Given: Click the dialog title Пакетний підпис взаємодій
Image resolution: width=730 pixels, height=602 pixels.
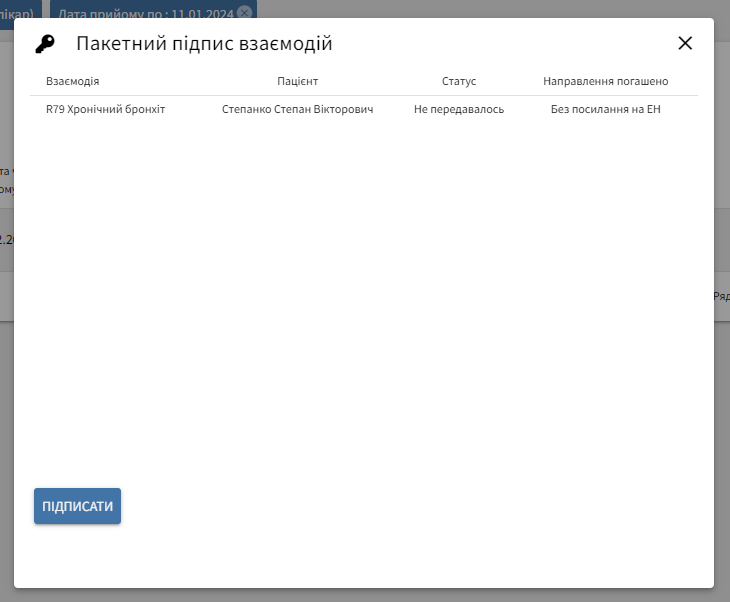Looking at the screenshot, I should (x=204, y=44).
